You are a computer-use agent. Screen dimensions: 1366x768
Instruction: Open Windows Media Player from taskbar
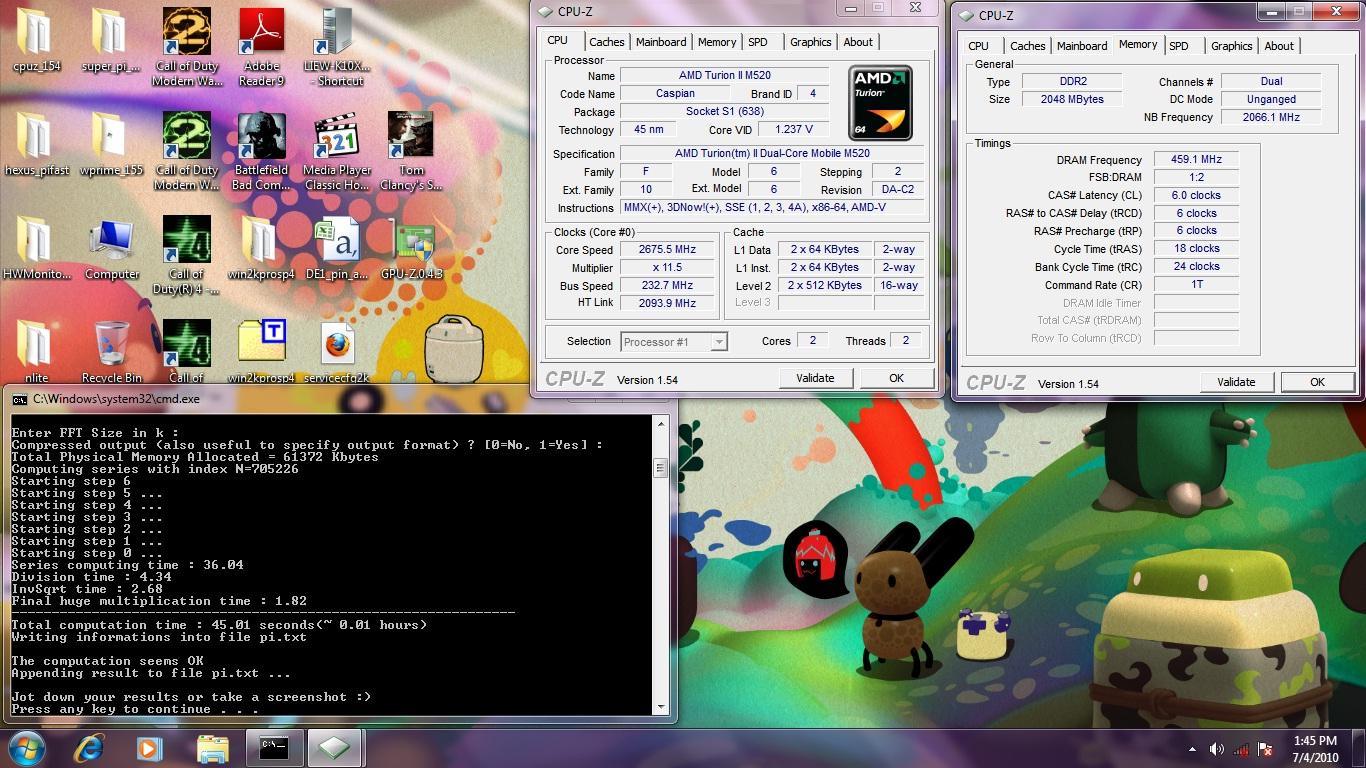149,748
